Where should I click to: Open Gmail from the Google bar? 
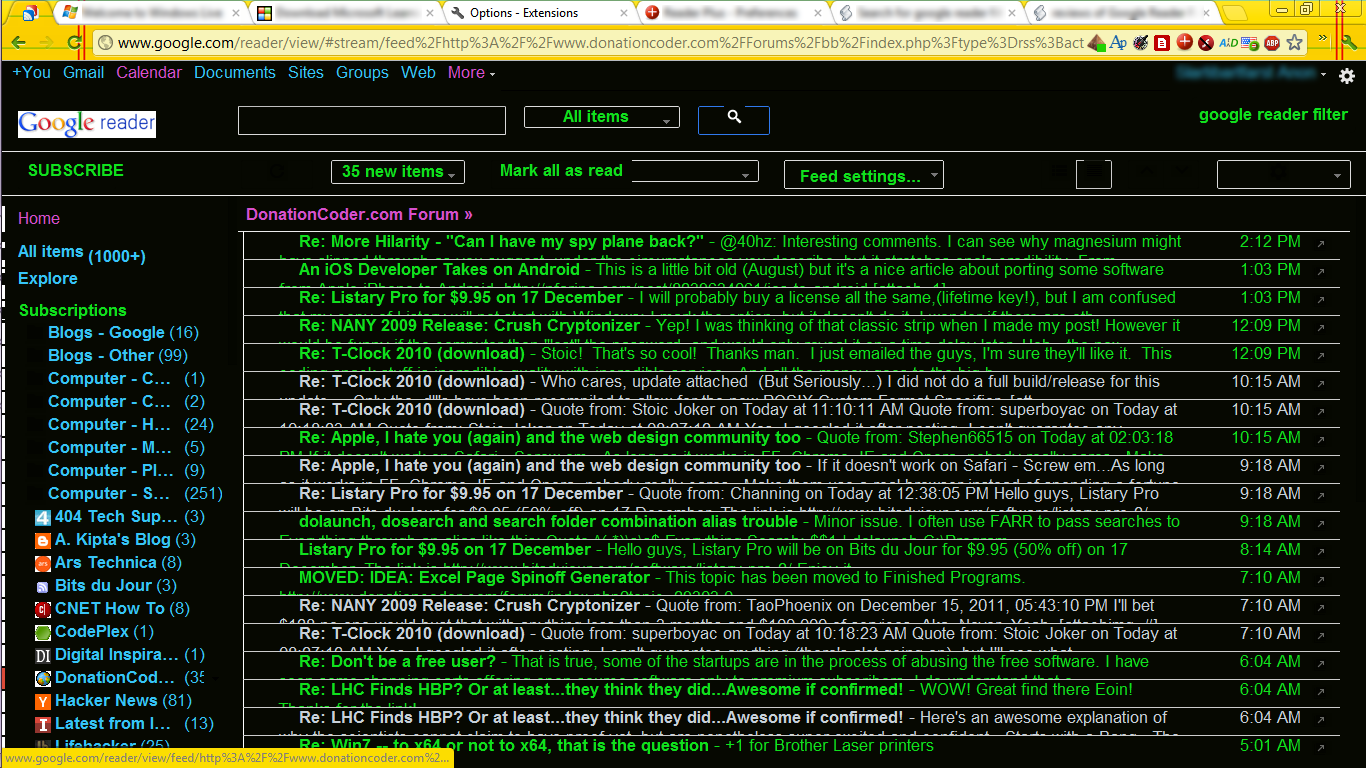pyautogui.click(x=84, y=73)
